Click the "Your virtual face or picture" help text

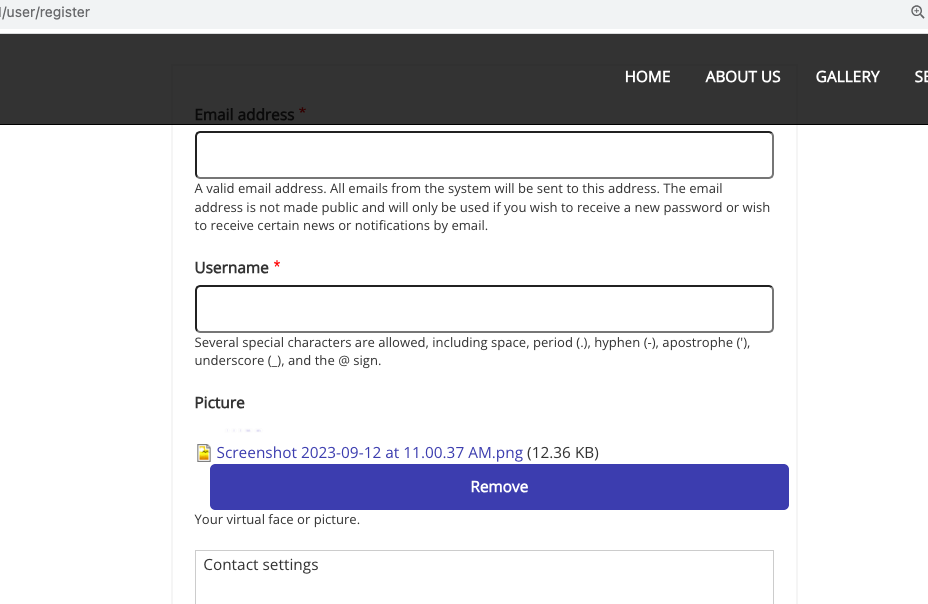point(277,520)
